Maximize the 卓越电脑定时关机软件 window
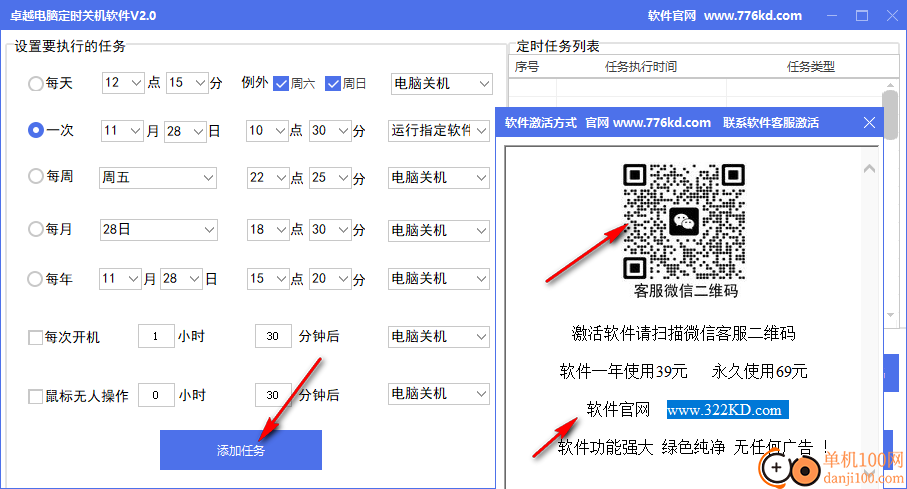 click(x=862, y=16)
